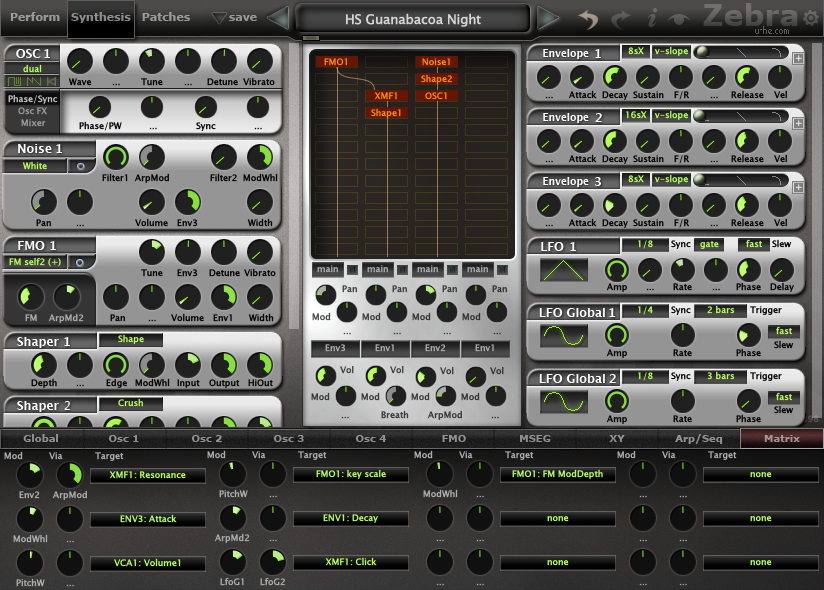The width and height of the screenshot is (824, 590).
Task: Click the 'FMO1: key scale' matrix target
Action: point(351,474)
